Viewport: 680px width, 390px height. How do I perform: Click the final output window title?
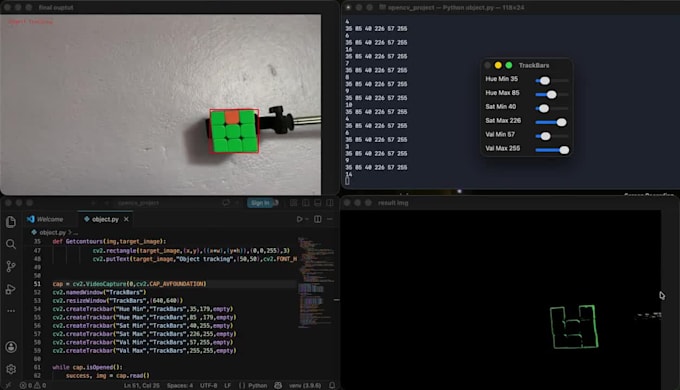pos(56,7)
